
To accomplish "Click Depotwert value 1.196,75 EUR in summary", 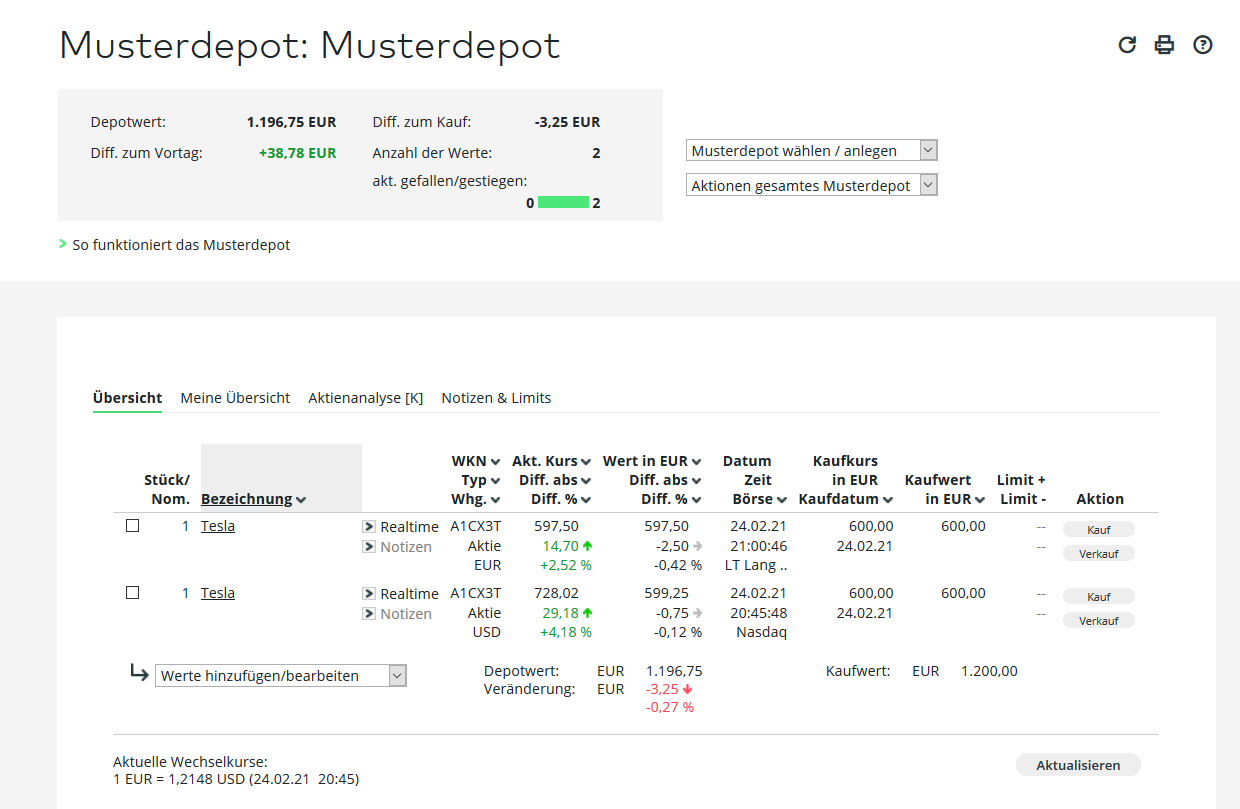I will (292, 123).
